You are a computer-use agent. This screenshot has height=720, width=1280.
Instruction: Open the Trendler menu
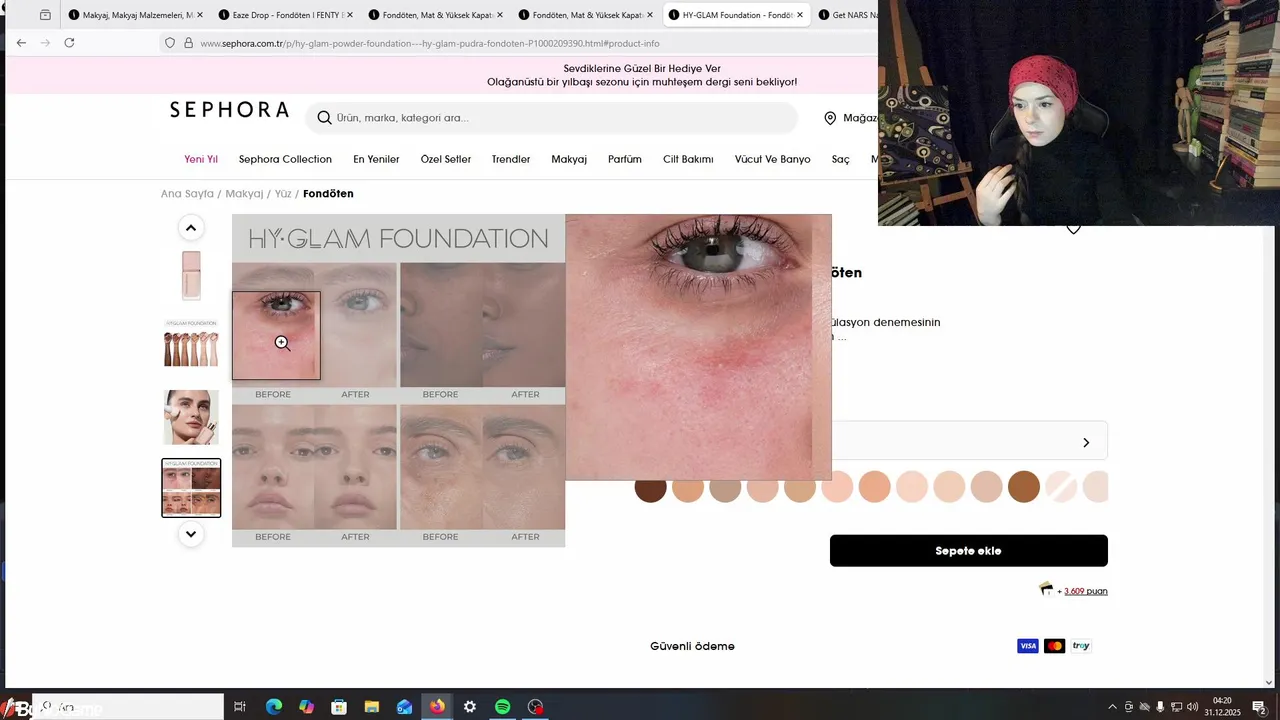[511, 159]
